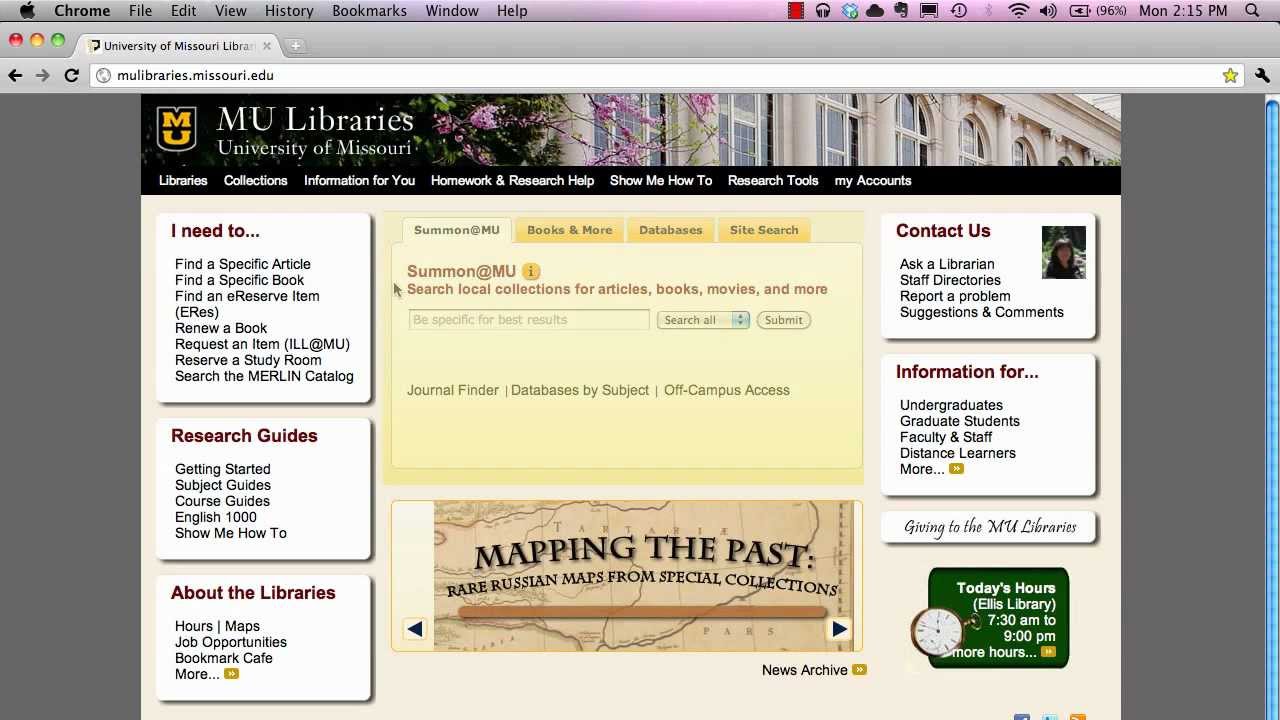Click the arrow icon beside News Archive
The width and height of the screenshot is (1280, 720).
tap(859, 670)
